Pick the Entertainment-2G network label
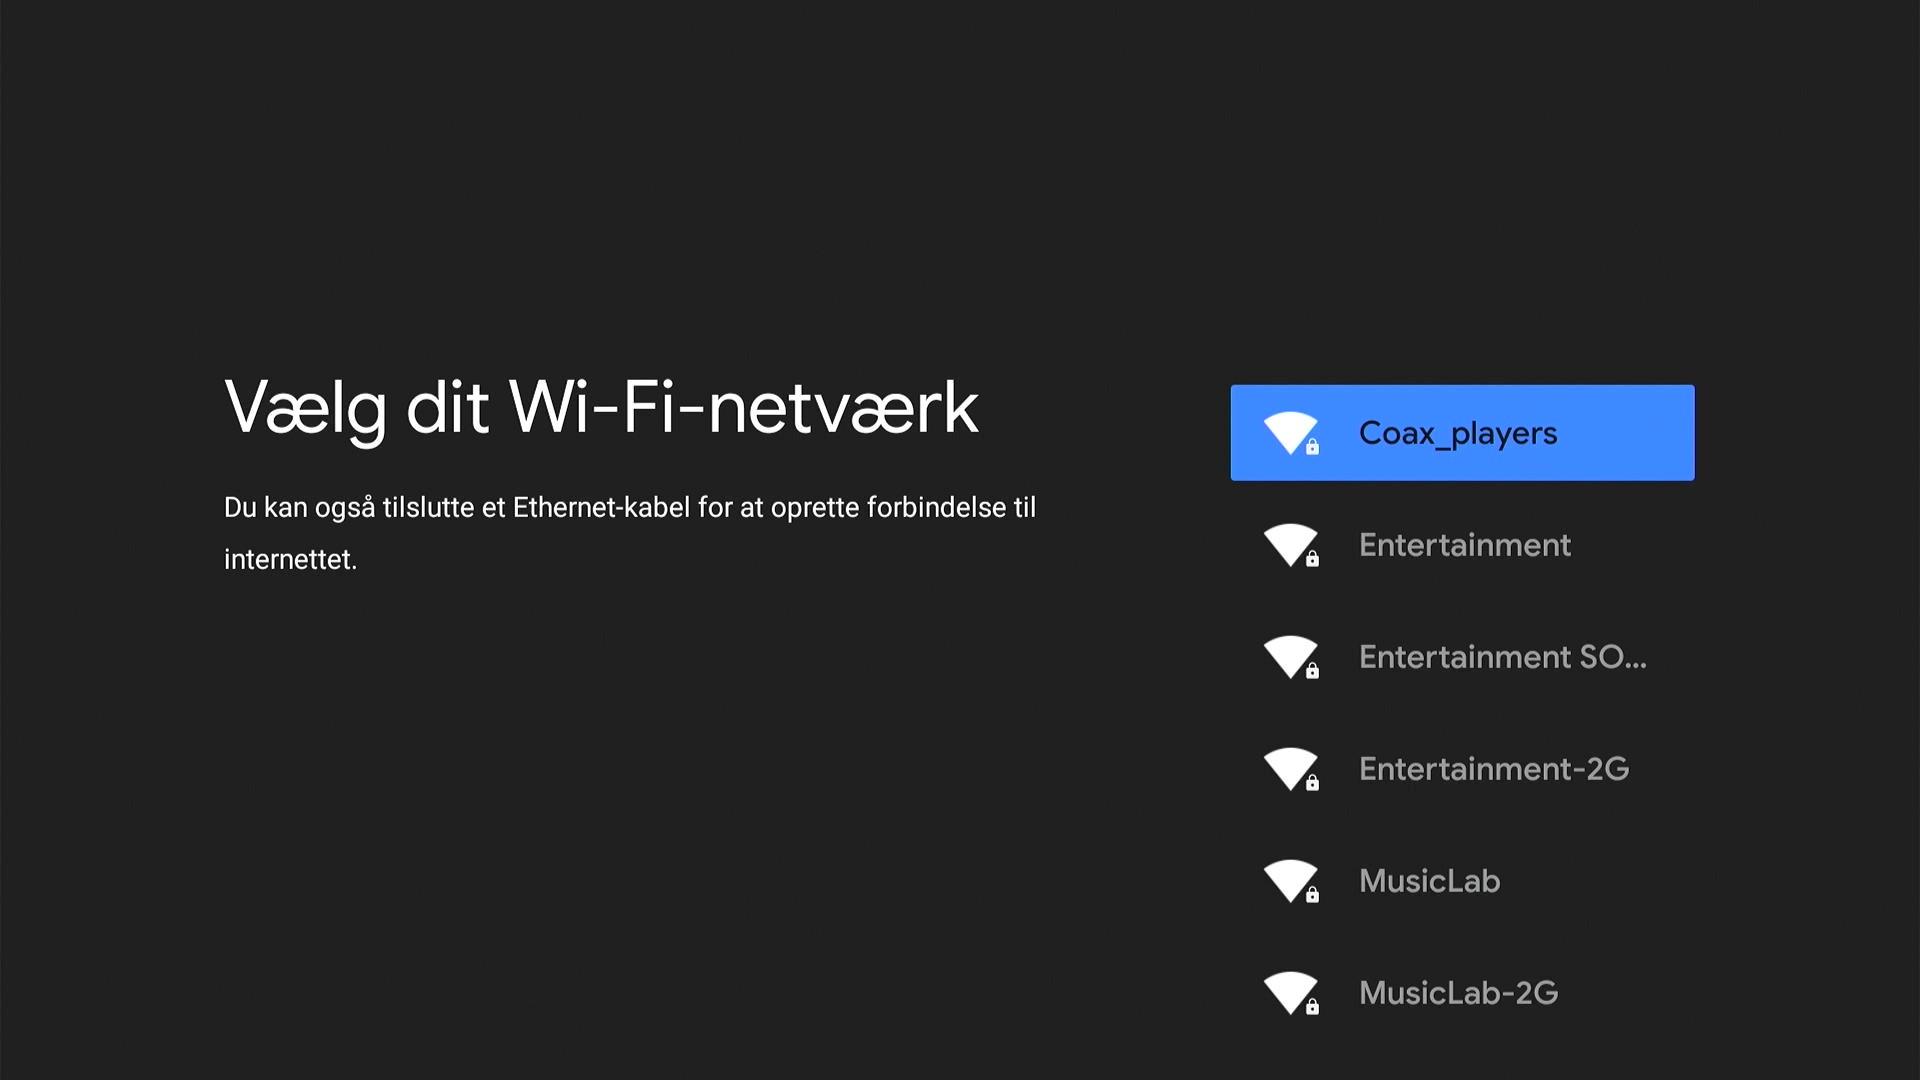 click(1493, 769)
